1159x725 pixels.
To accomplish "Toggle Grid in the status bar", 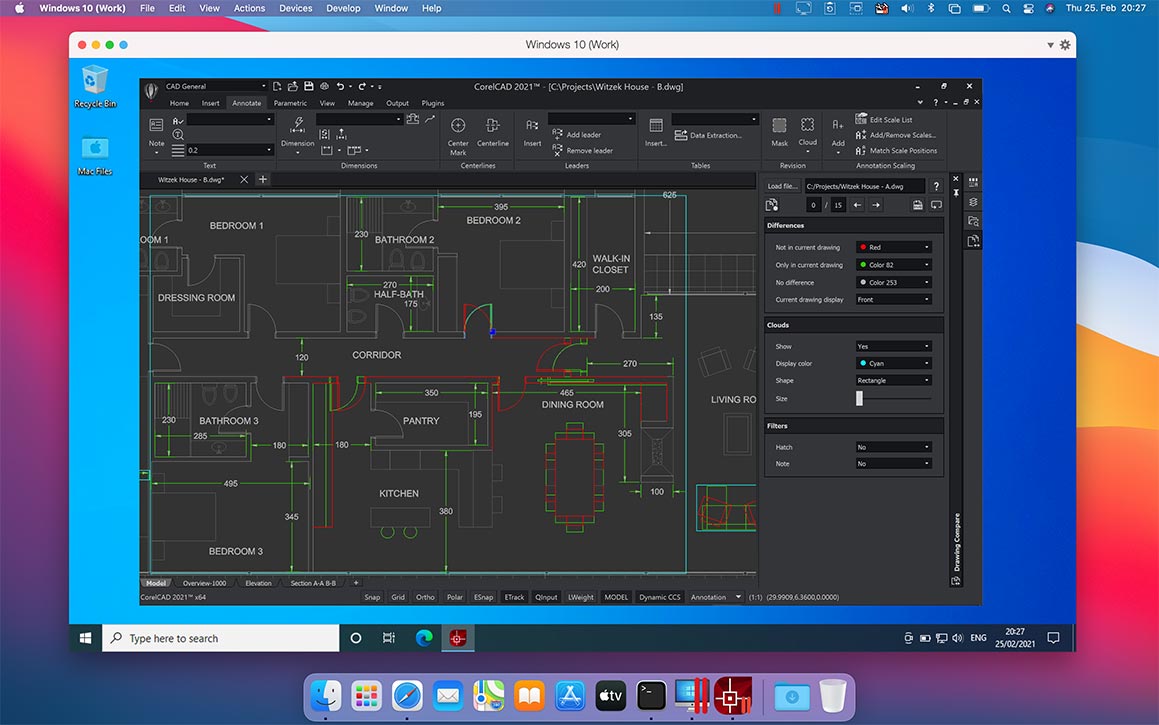I will click(398, 597).
